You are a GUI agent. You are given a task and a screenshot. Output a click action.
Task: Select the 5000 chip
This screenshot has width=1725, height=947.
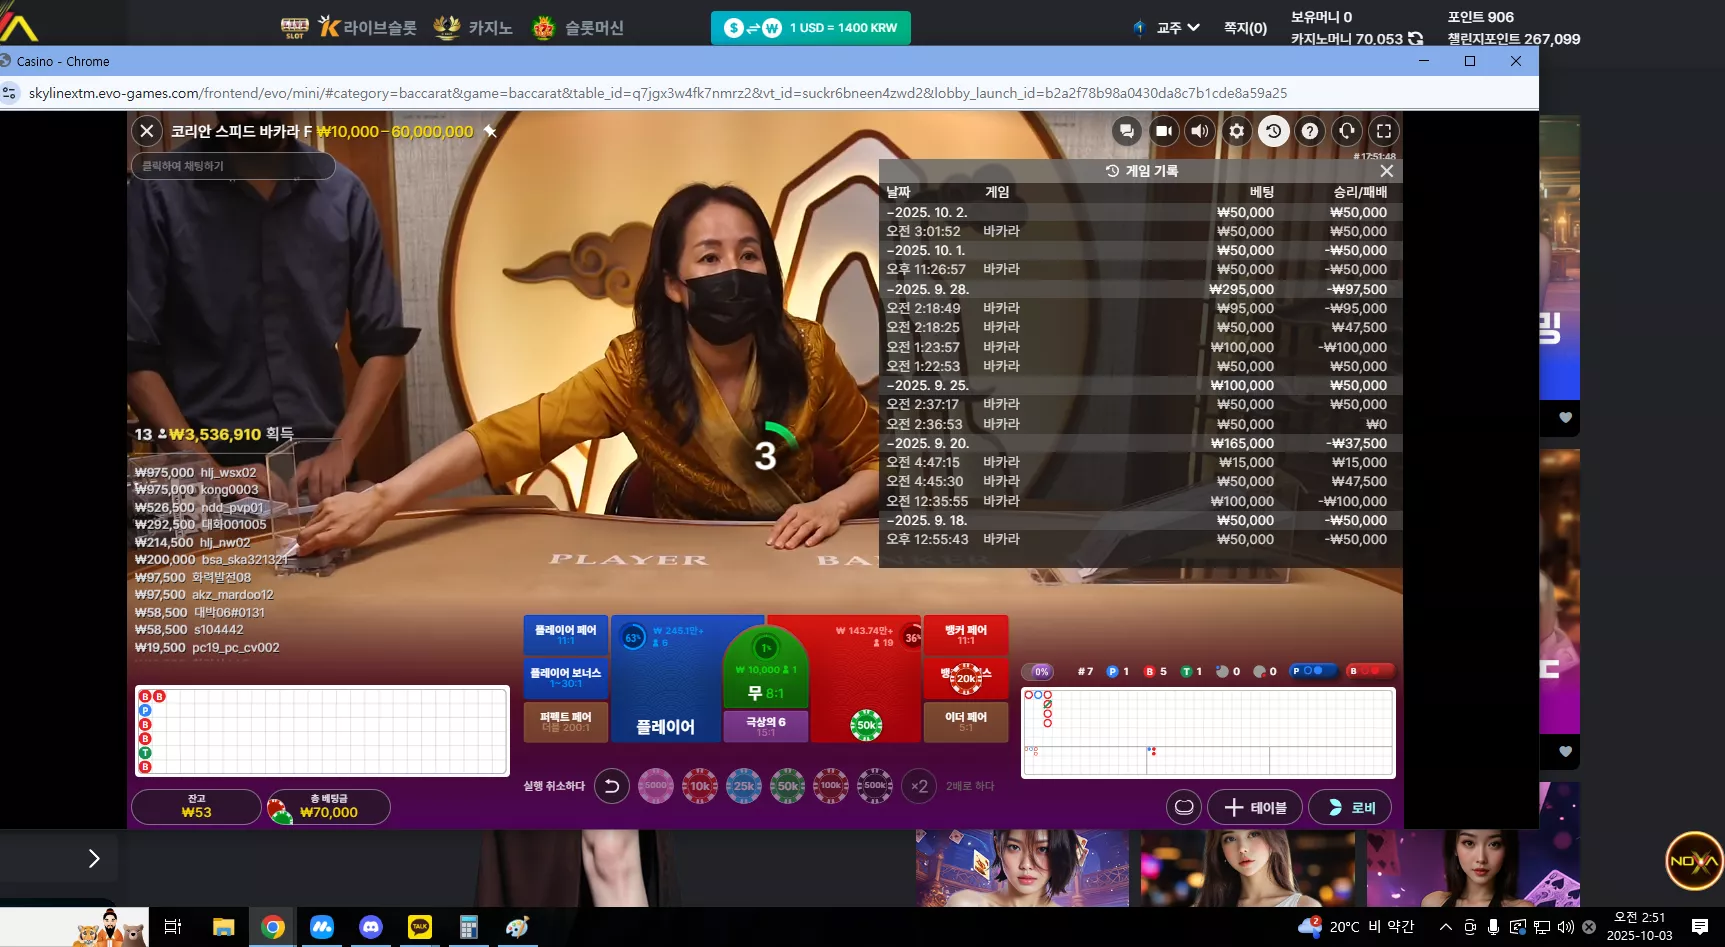656,786
